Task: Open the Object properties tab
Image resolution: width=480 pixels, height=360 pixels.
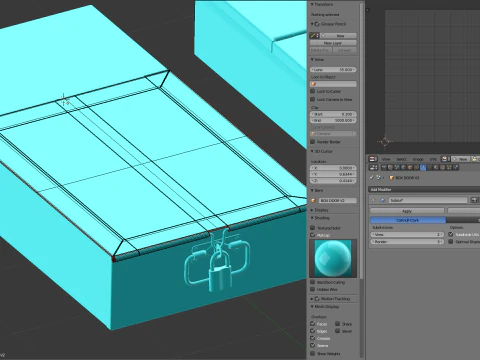Action: click(x=410, y=167)
